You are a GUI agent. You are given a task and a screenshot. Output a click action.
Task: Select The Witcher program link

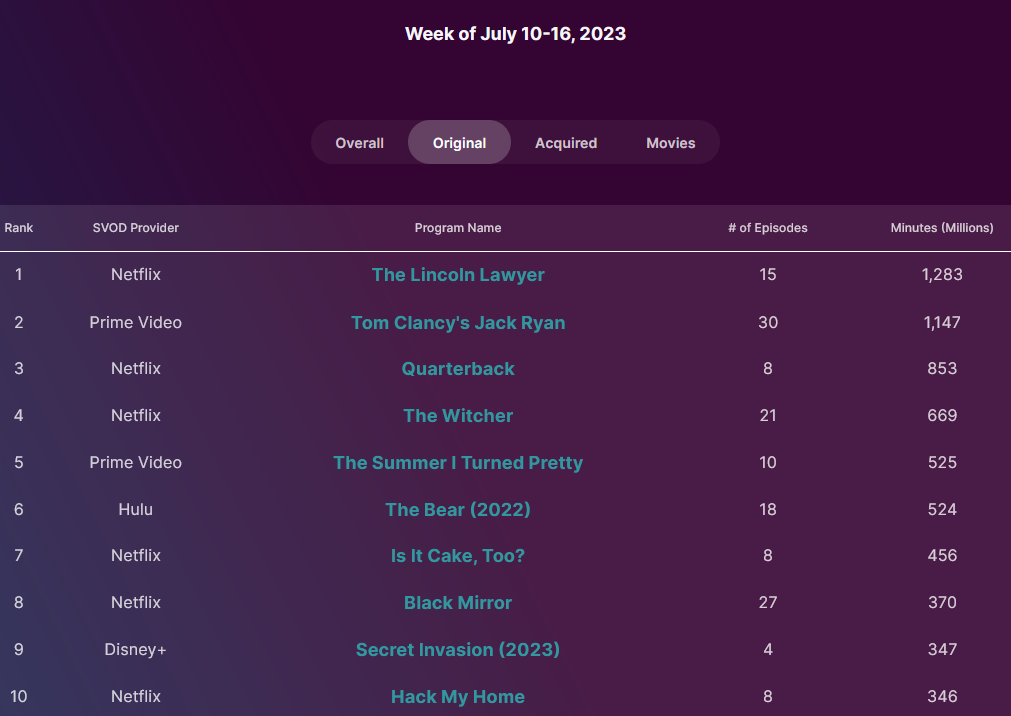click(458, 416)
